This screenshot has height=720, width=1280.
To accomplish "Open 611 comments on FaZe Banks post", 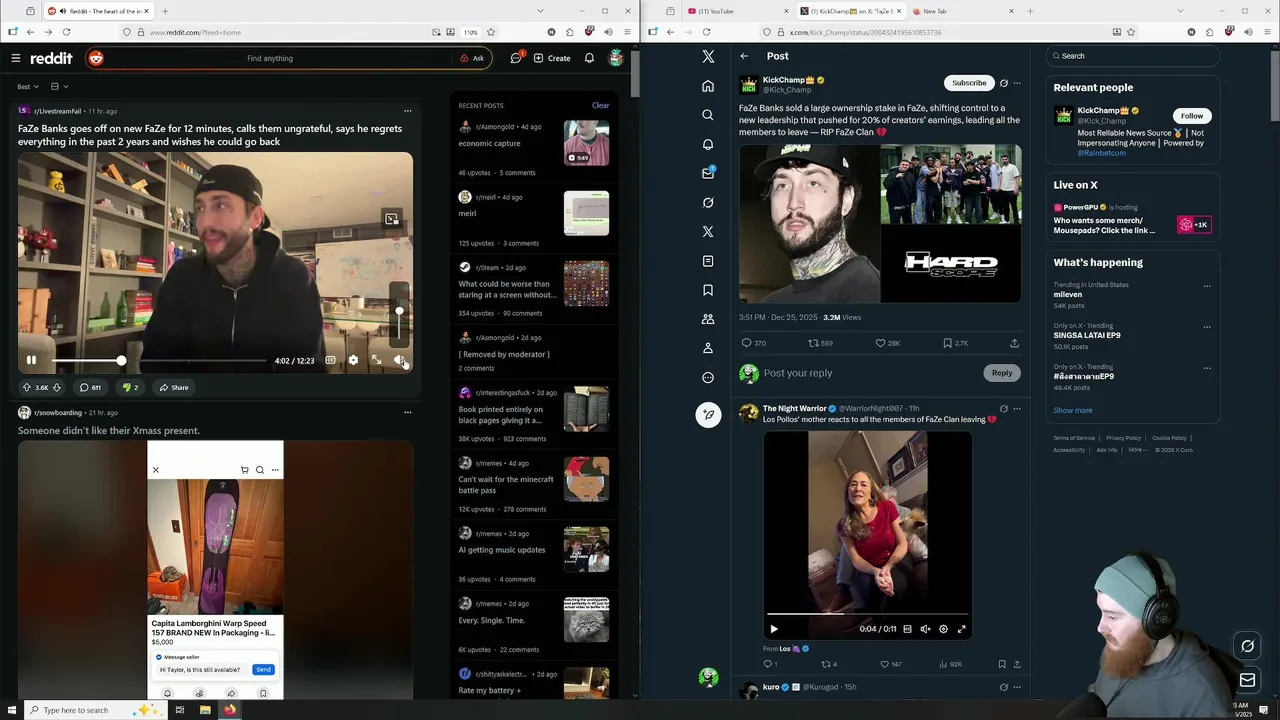I will [x=90, y=387].
